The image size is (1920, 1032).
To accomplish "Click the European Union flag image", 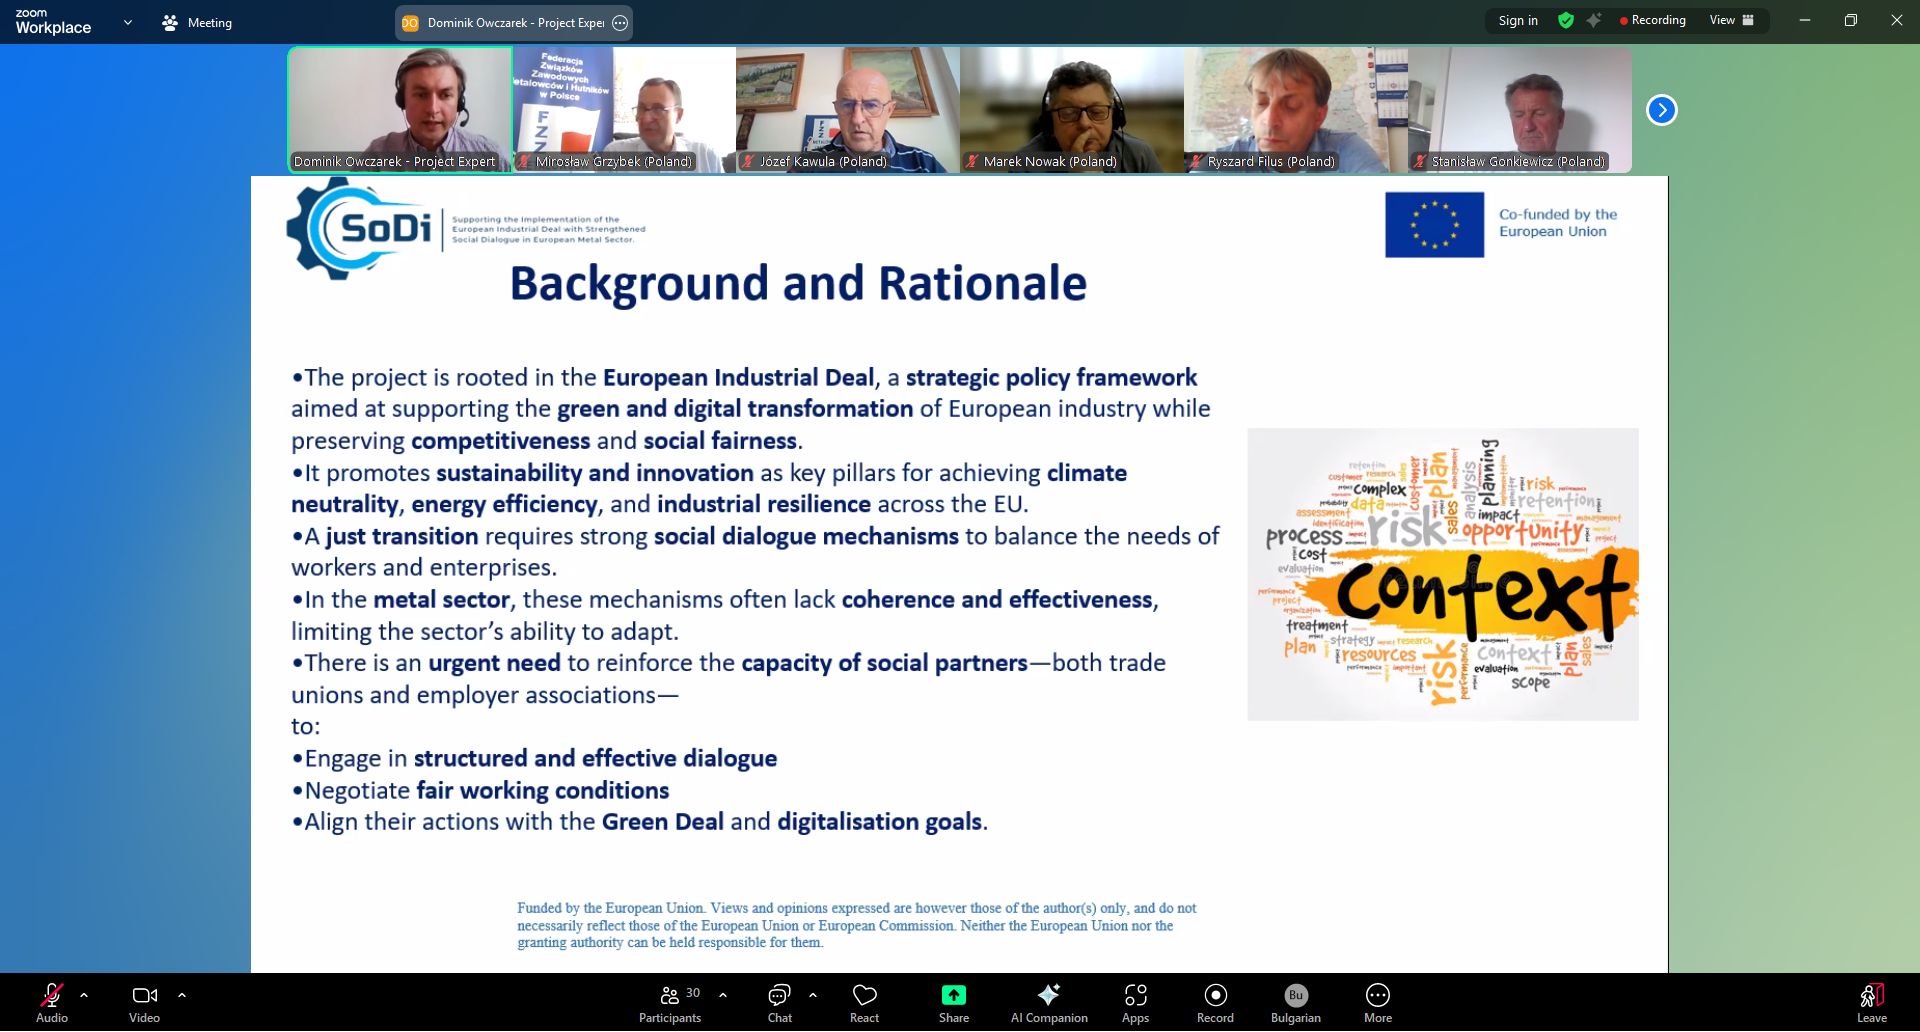I will (1434, 224).
